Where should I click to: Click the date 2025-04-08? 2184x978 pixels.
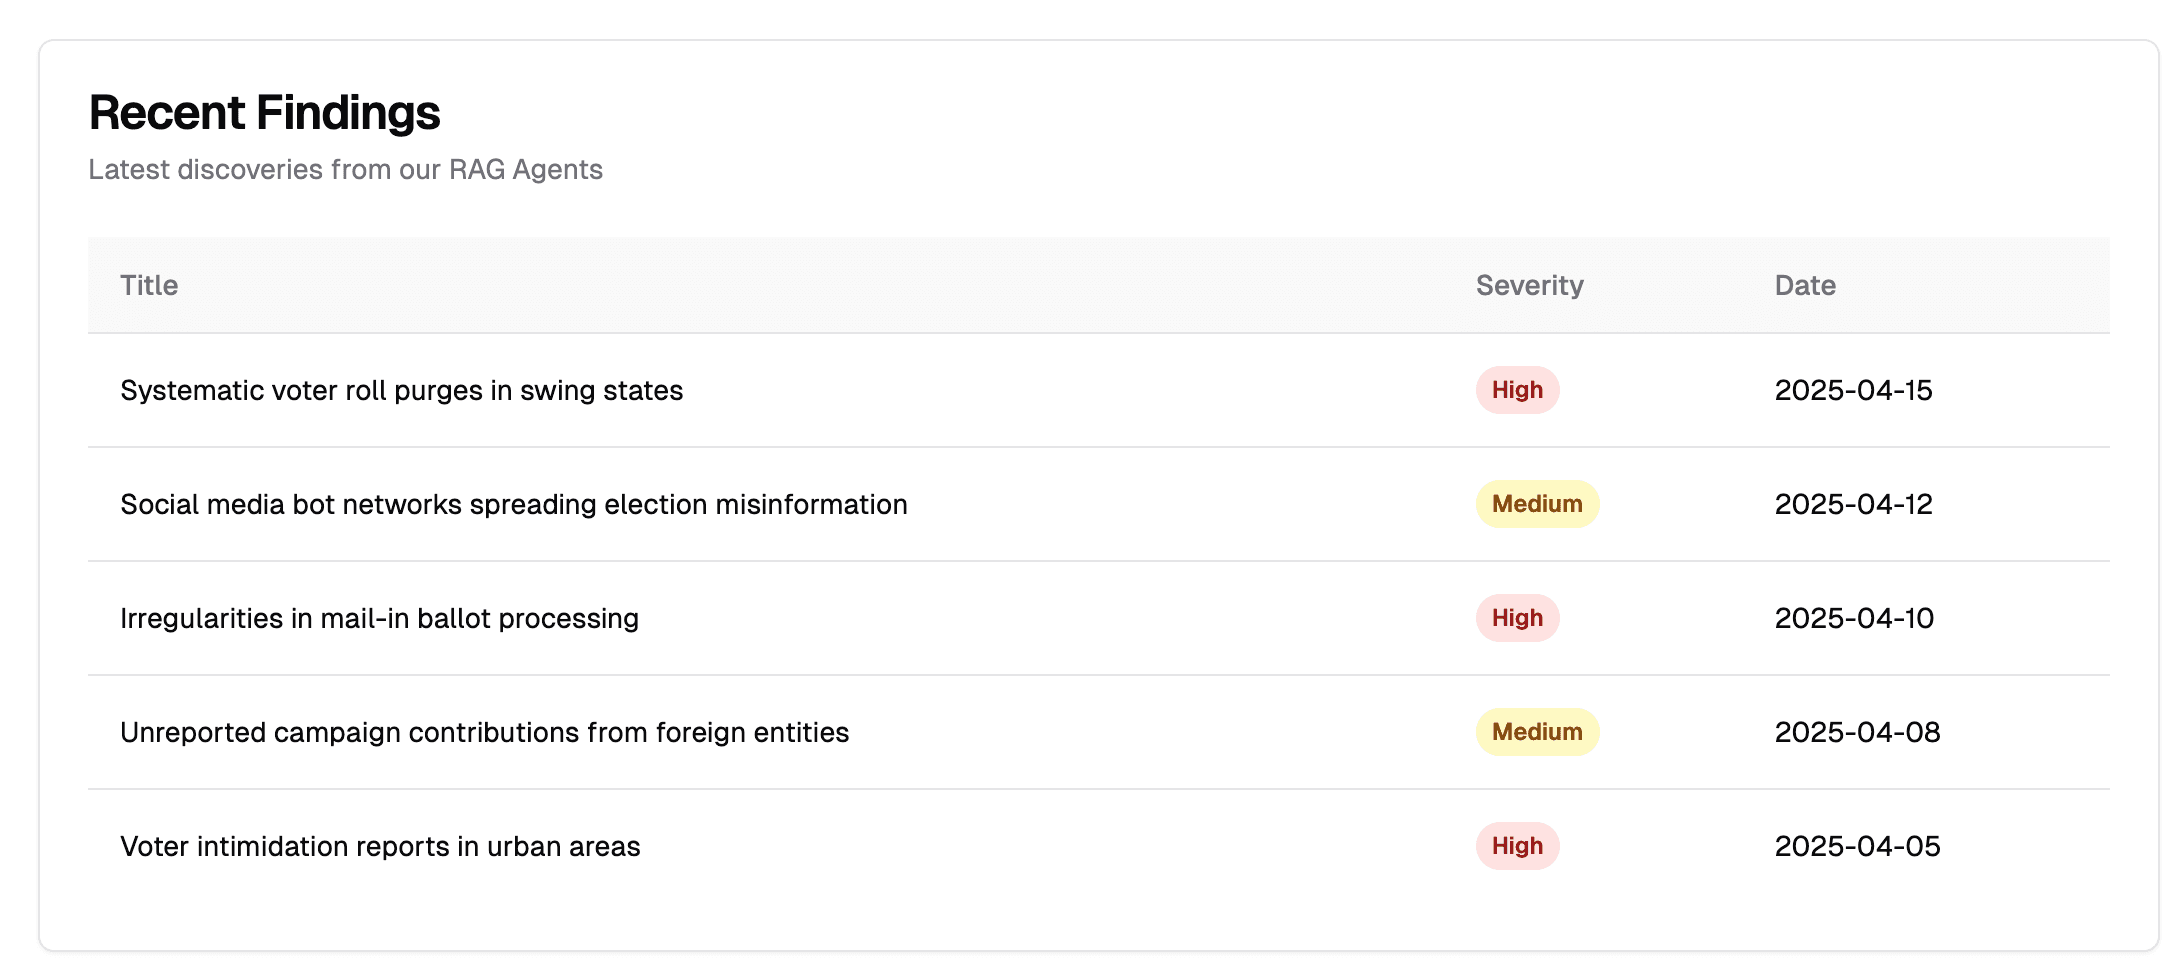click(1856, 733)
